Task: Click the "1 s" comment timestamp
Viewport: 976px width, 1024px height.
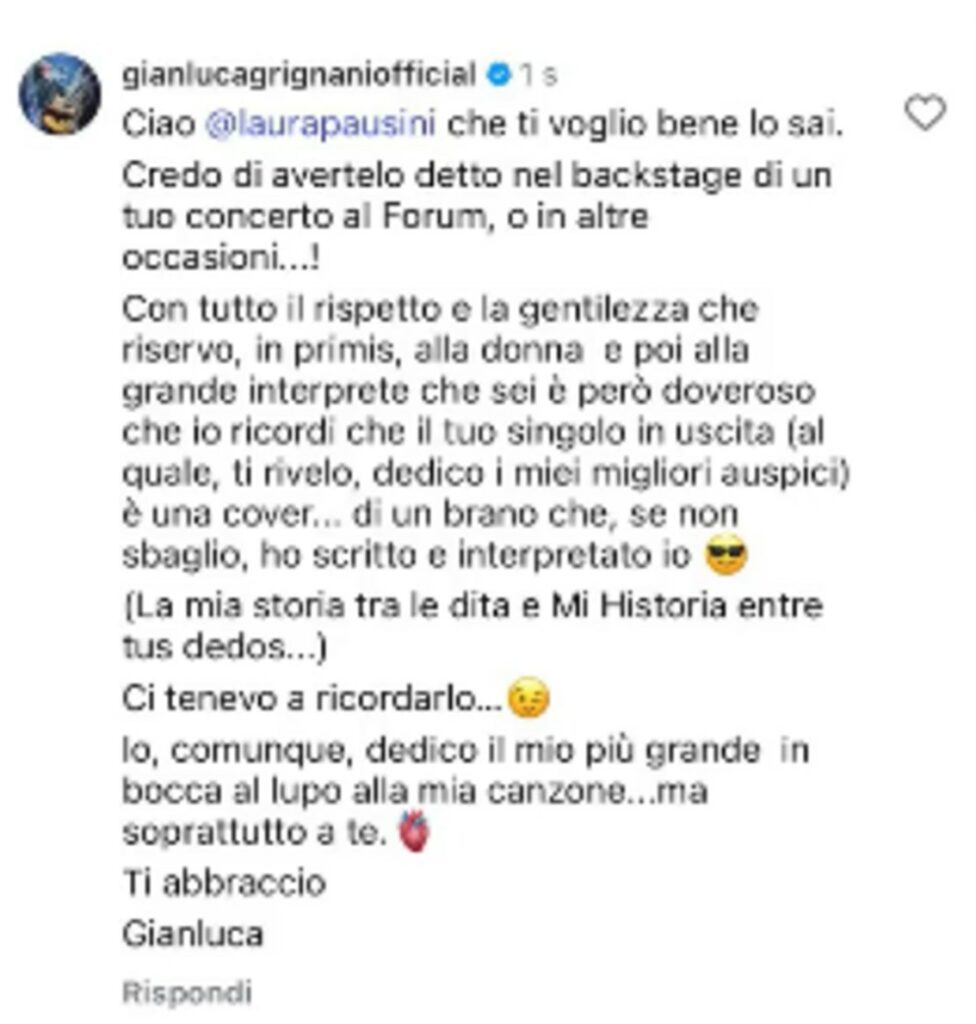Action: click(x=538, y=76)
